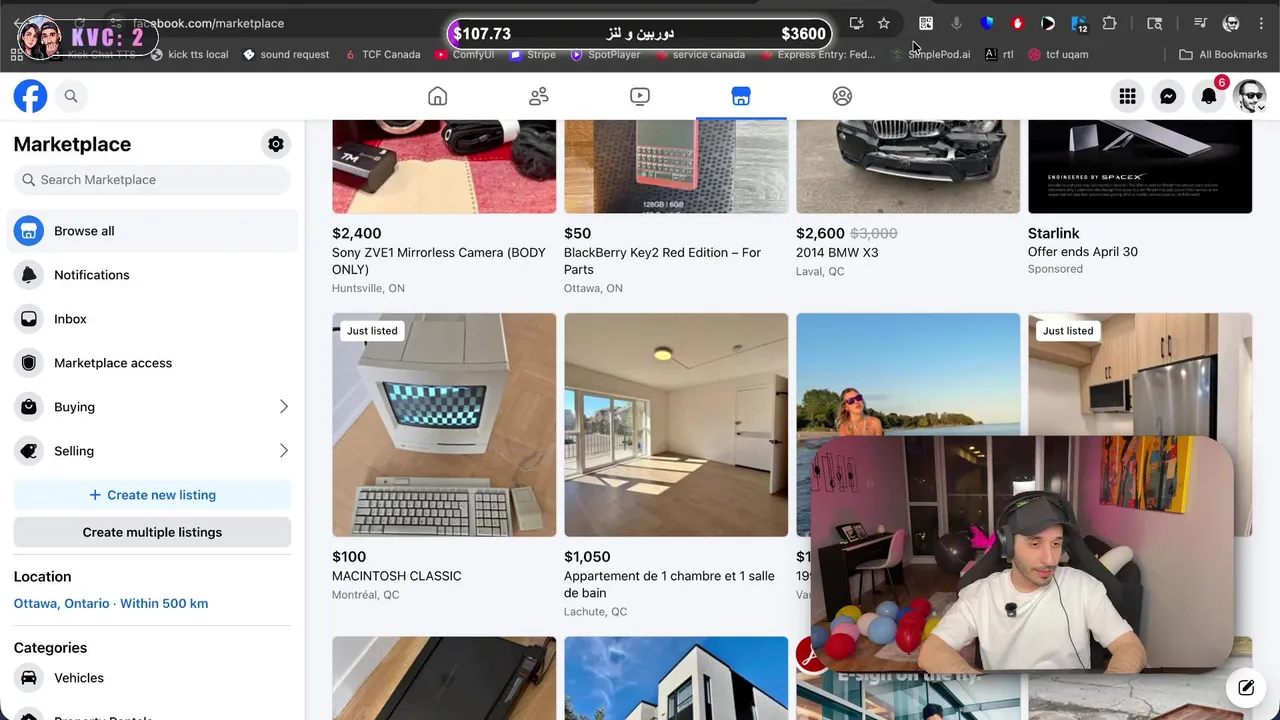Open the Groups tab
Image resolution: width=1280 pixels, height=720 pixels.
point(842,96)
